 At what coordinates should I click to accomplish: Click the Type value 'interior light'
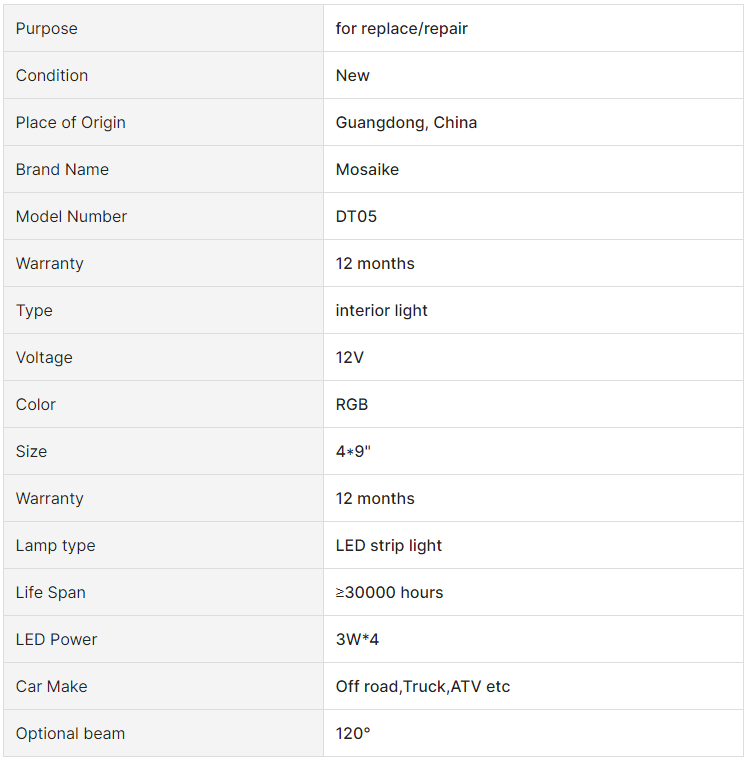[381, 311]
